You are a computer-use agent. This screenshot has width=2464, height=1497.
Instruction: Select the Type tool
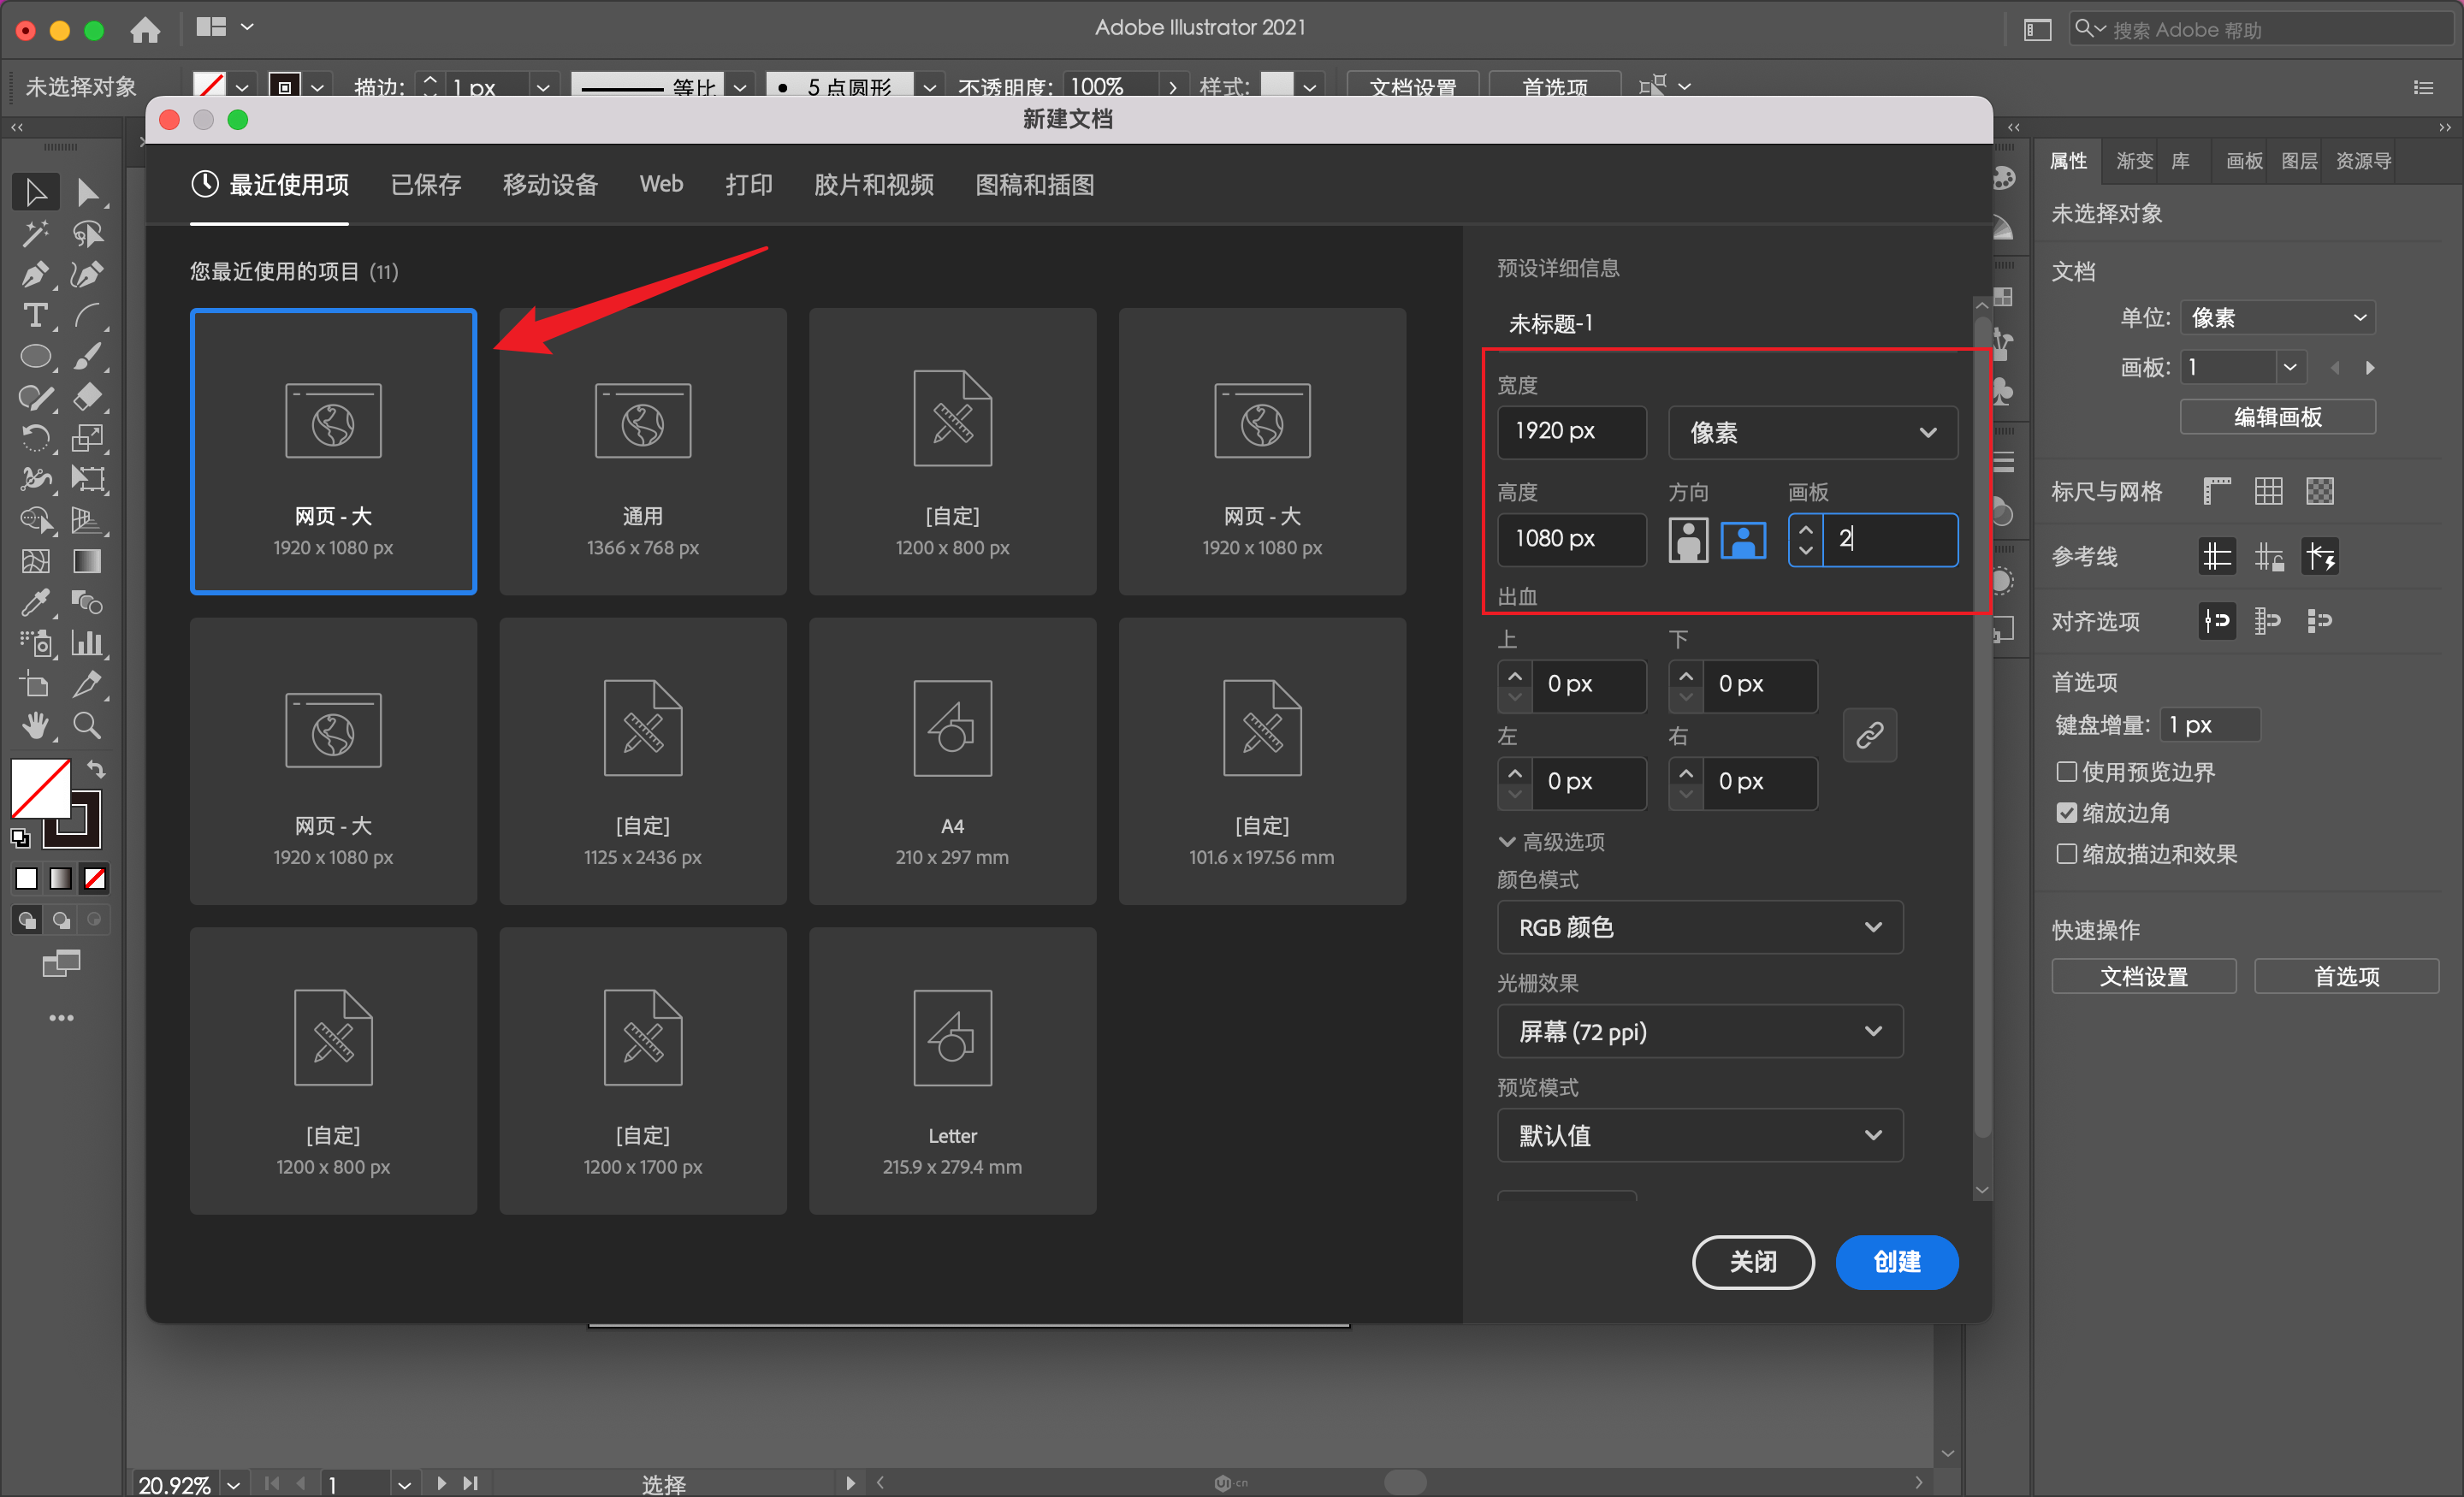(35, 315)
